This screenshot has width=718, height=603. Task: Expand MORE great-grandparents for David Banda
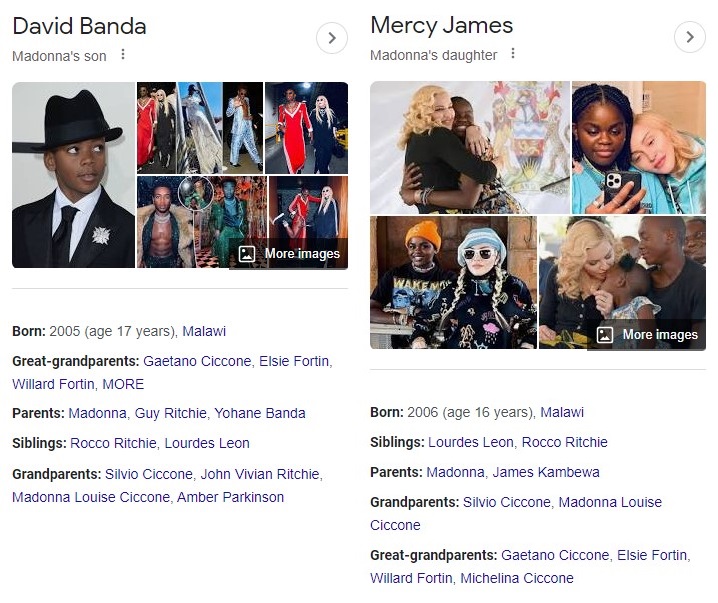coord(123,384)
